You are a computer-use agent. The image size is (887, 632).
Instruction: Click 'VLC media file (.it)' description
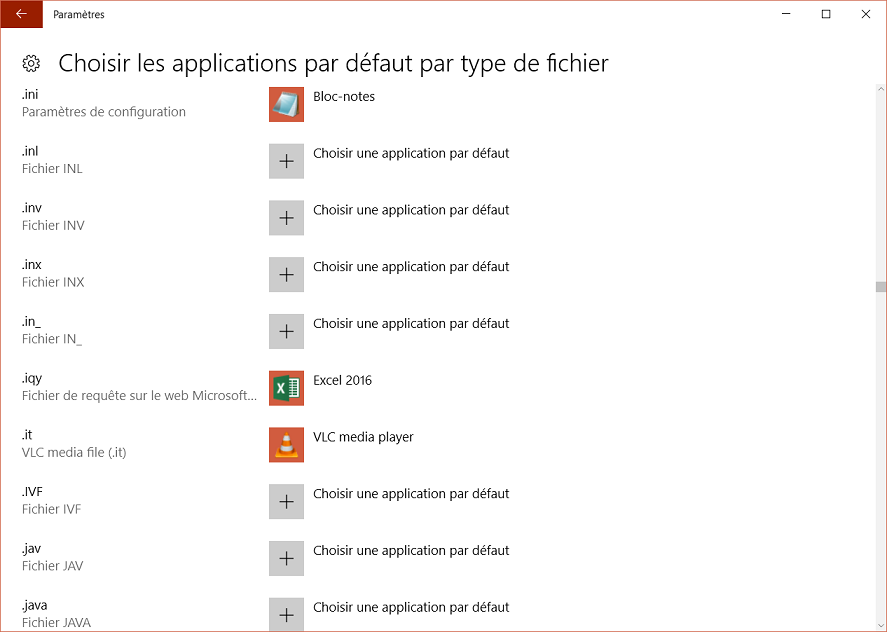74,453
